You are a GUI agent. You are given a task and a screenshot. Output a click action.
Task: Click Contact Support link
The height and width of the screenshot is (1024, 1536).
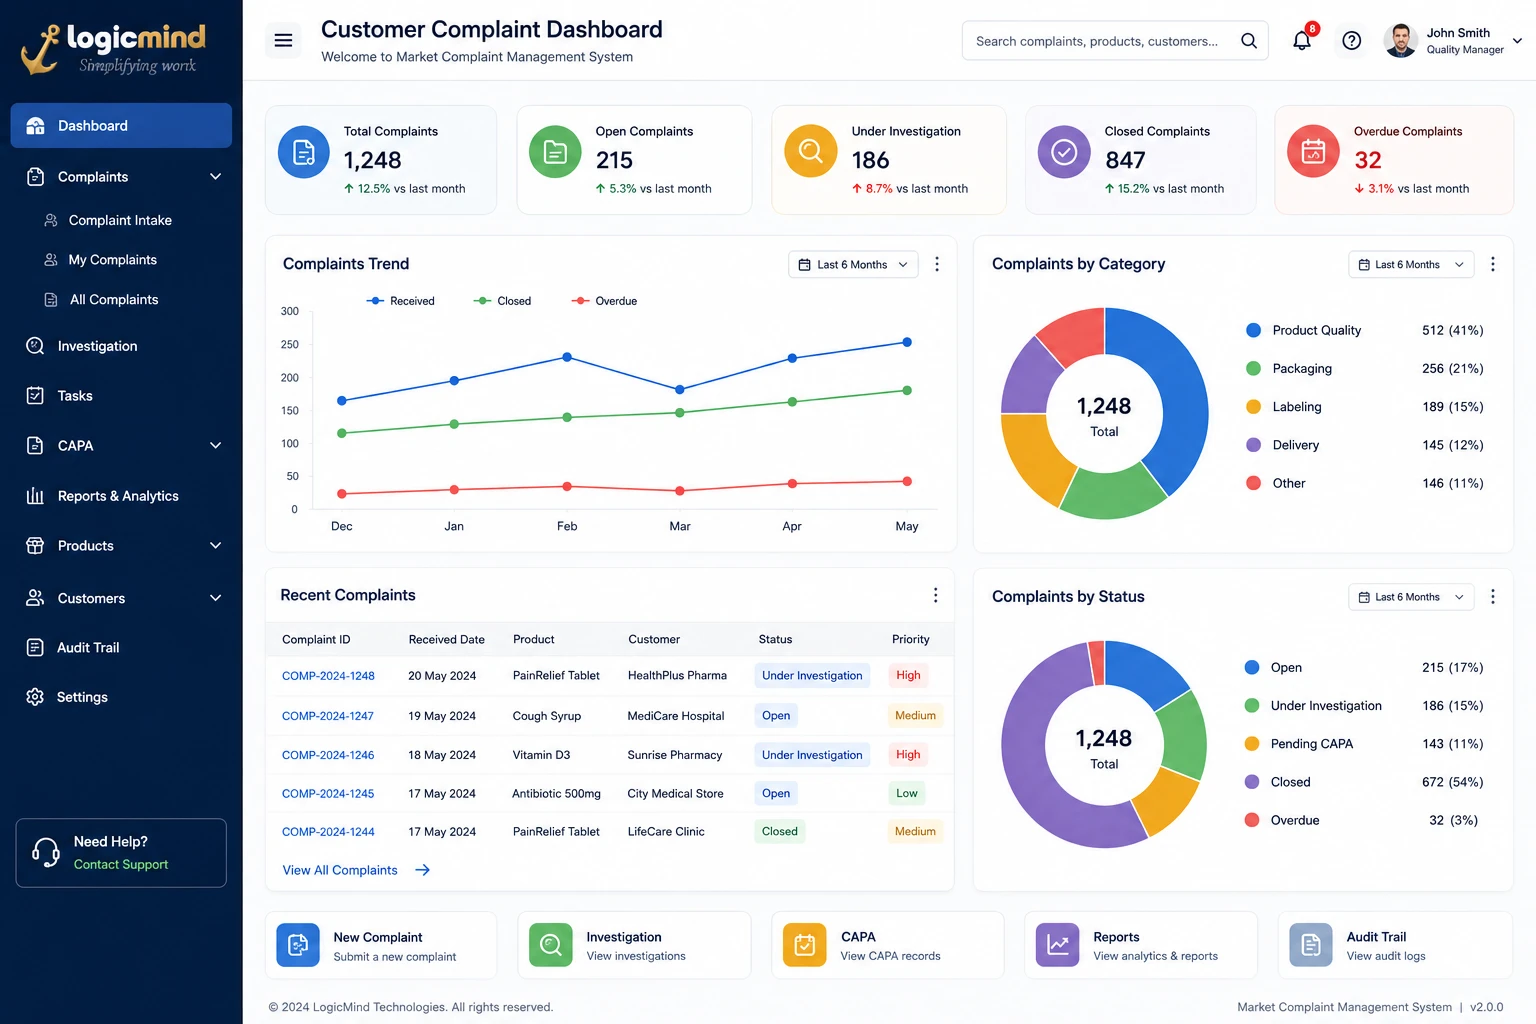[x=121, y=865]
